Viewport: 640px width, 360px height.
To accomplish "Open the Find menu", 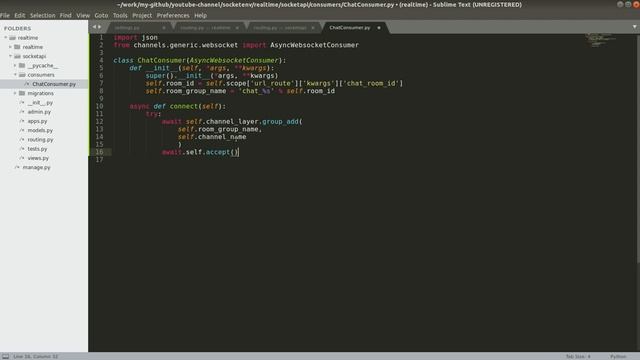I will click(x=65, y=16).
